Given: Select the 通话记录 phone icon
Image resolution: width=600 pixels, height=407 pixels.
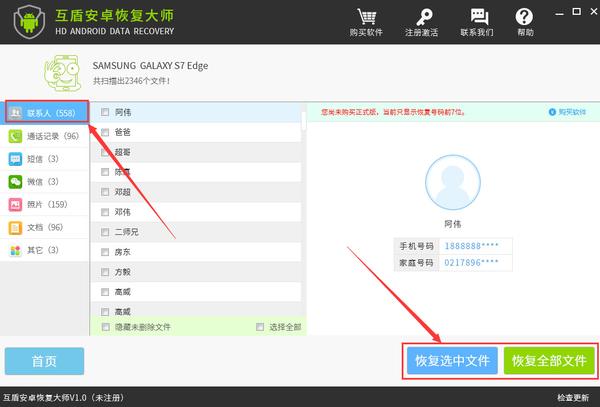Looking at the screenshot, I should click(15, 136).
